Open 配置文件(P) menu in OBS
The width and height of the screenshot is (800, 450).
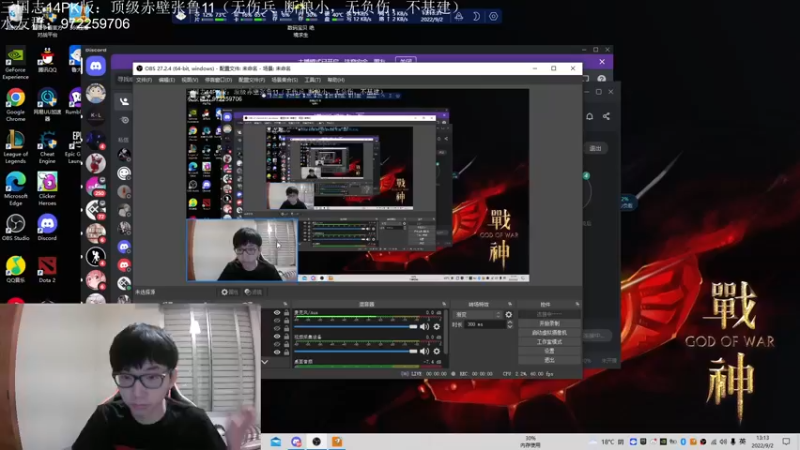pyautogui.click(x=252, y=80)
